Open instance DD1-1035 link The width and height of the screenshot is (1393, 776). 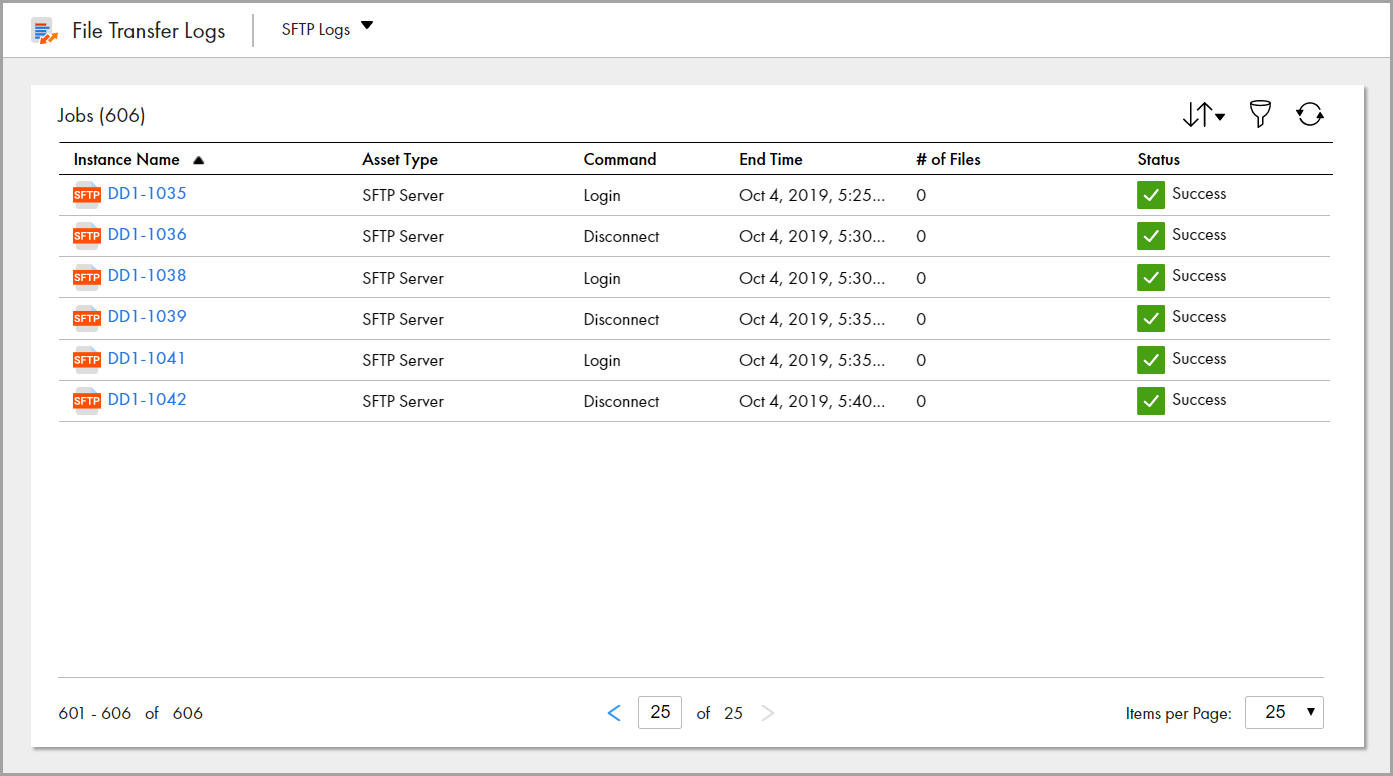[147, 193]
